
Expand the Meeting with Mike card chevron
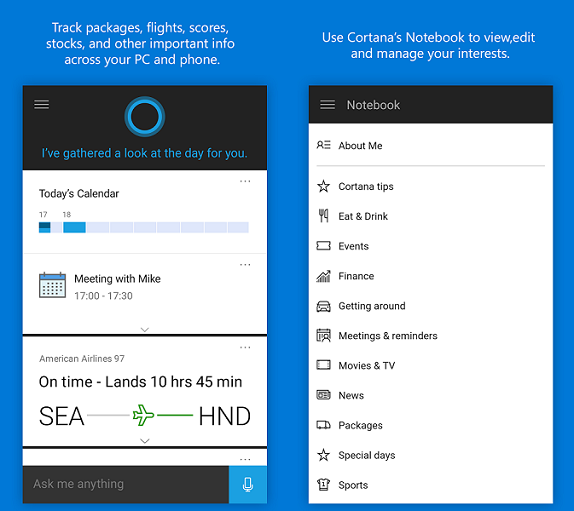[x=145, y=330]
